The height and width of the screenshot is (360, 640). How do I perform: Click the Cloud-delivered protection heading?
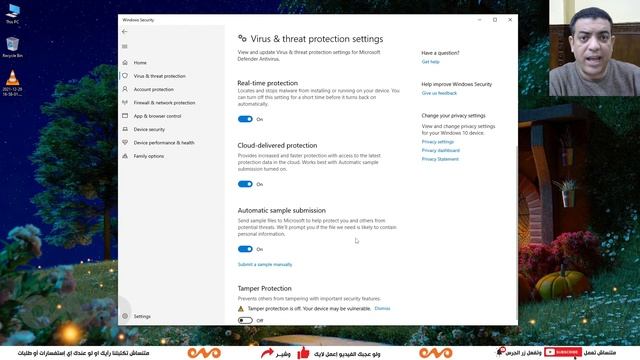click(x=277, y=145)
